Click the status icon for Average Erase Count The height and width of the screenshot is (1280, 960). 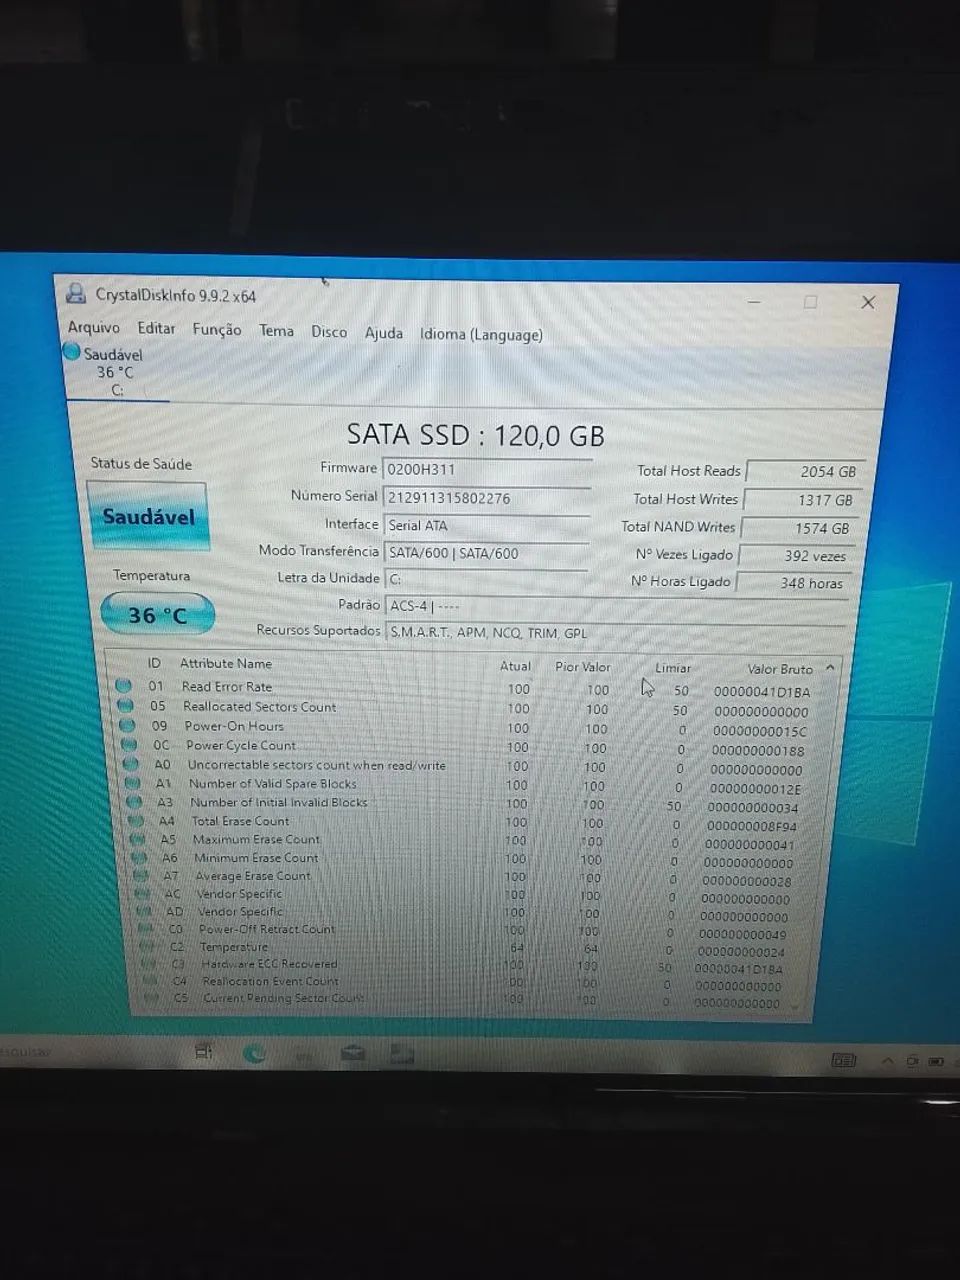point(141,876)
